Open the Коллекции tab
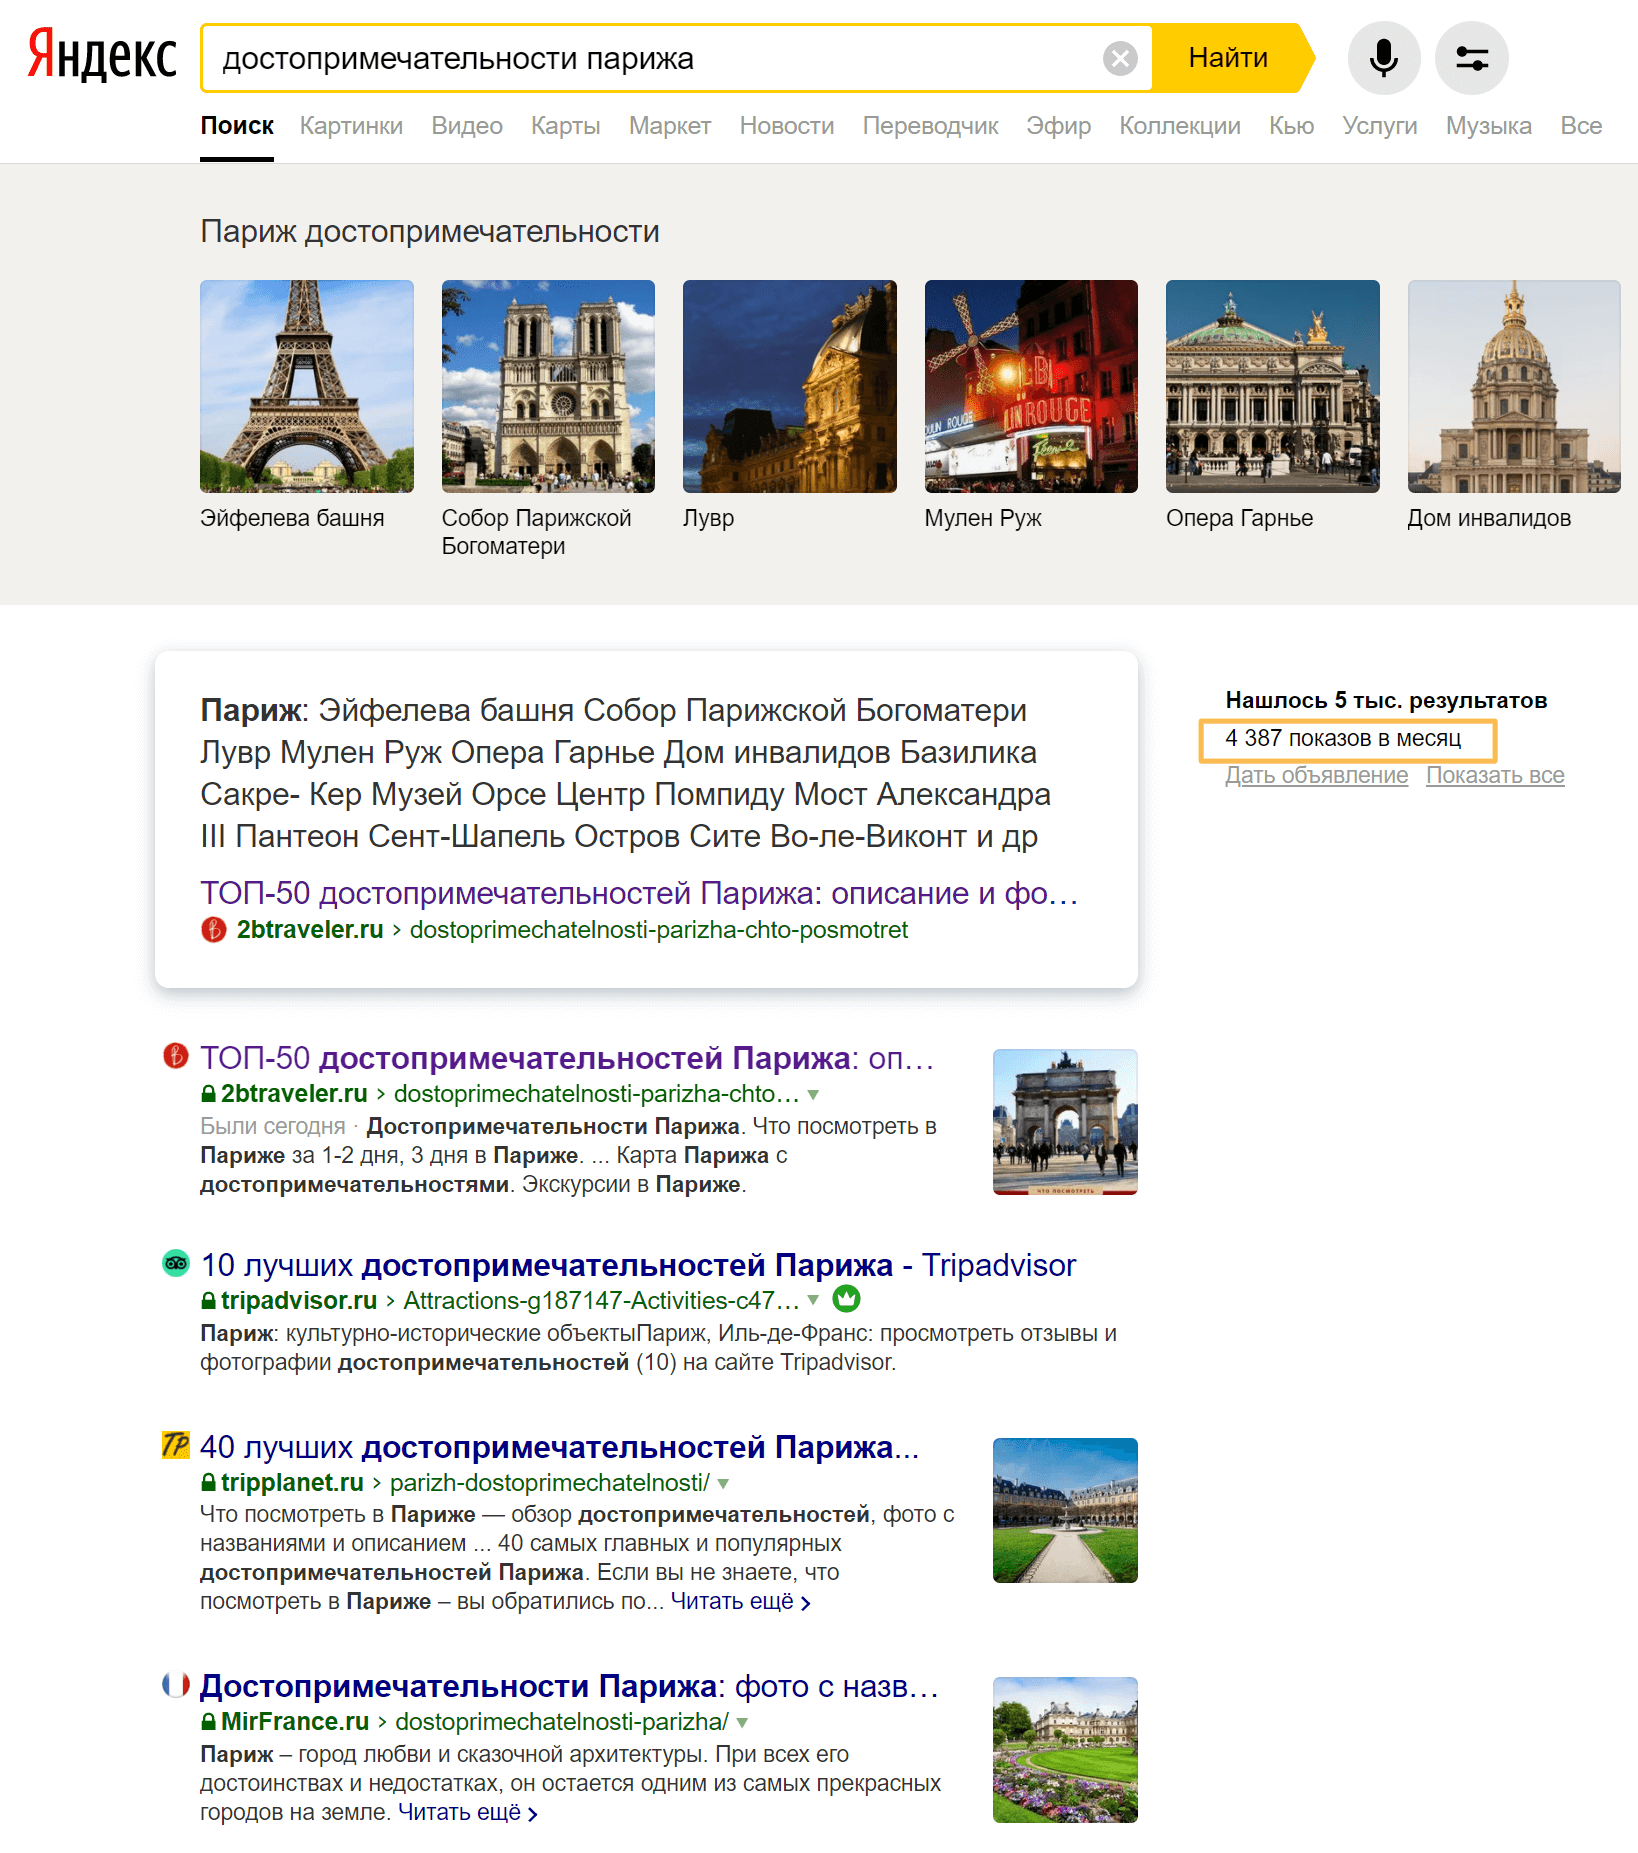Screen dimensions: 1638x1853 coord(1180,126)
